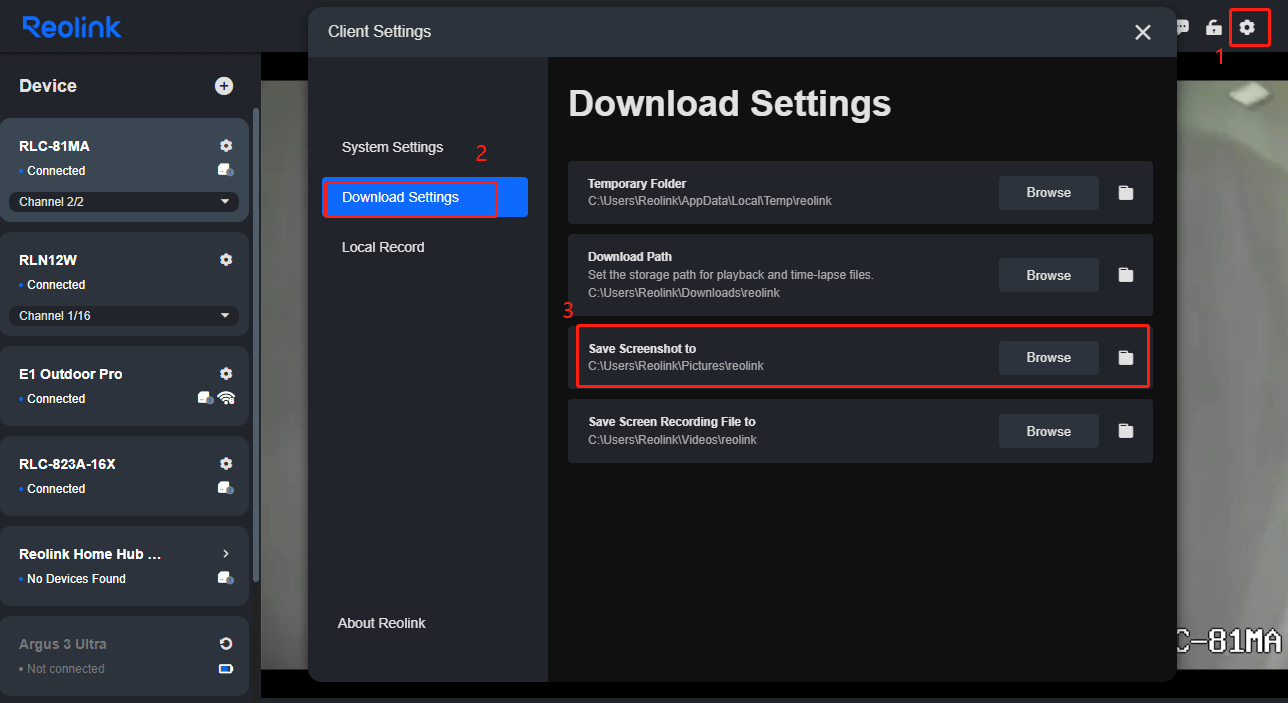Browse for Temporary Folder

[1049, 193]
